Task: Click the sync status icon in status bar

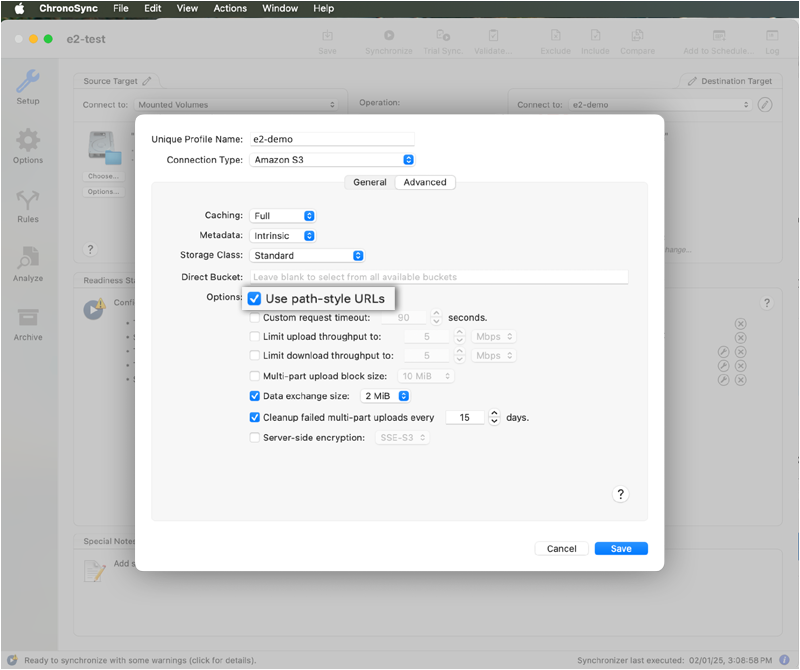Action: tap(12, 660)
